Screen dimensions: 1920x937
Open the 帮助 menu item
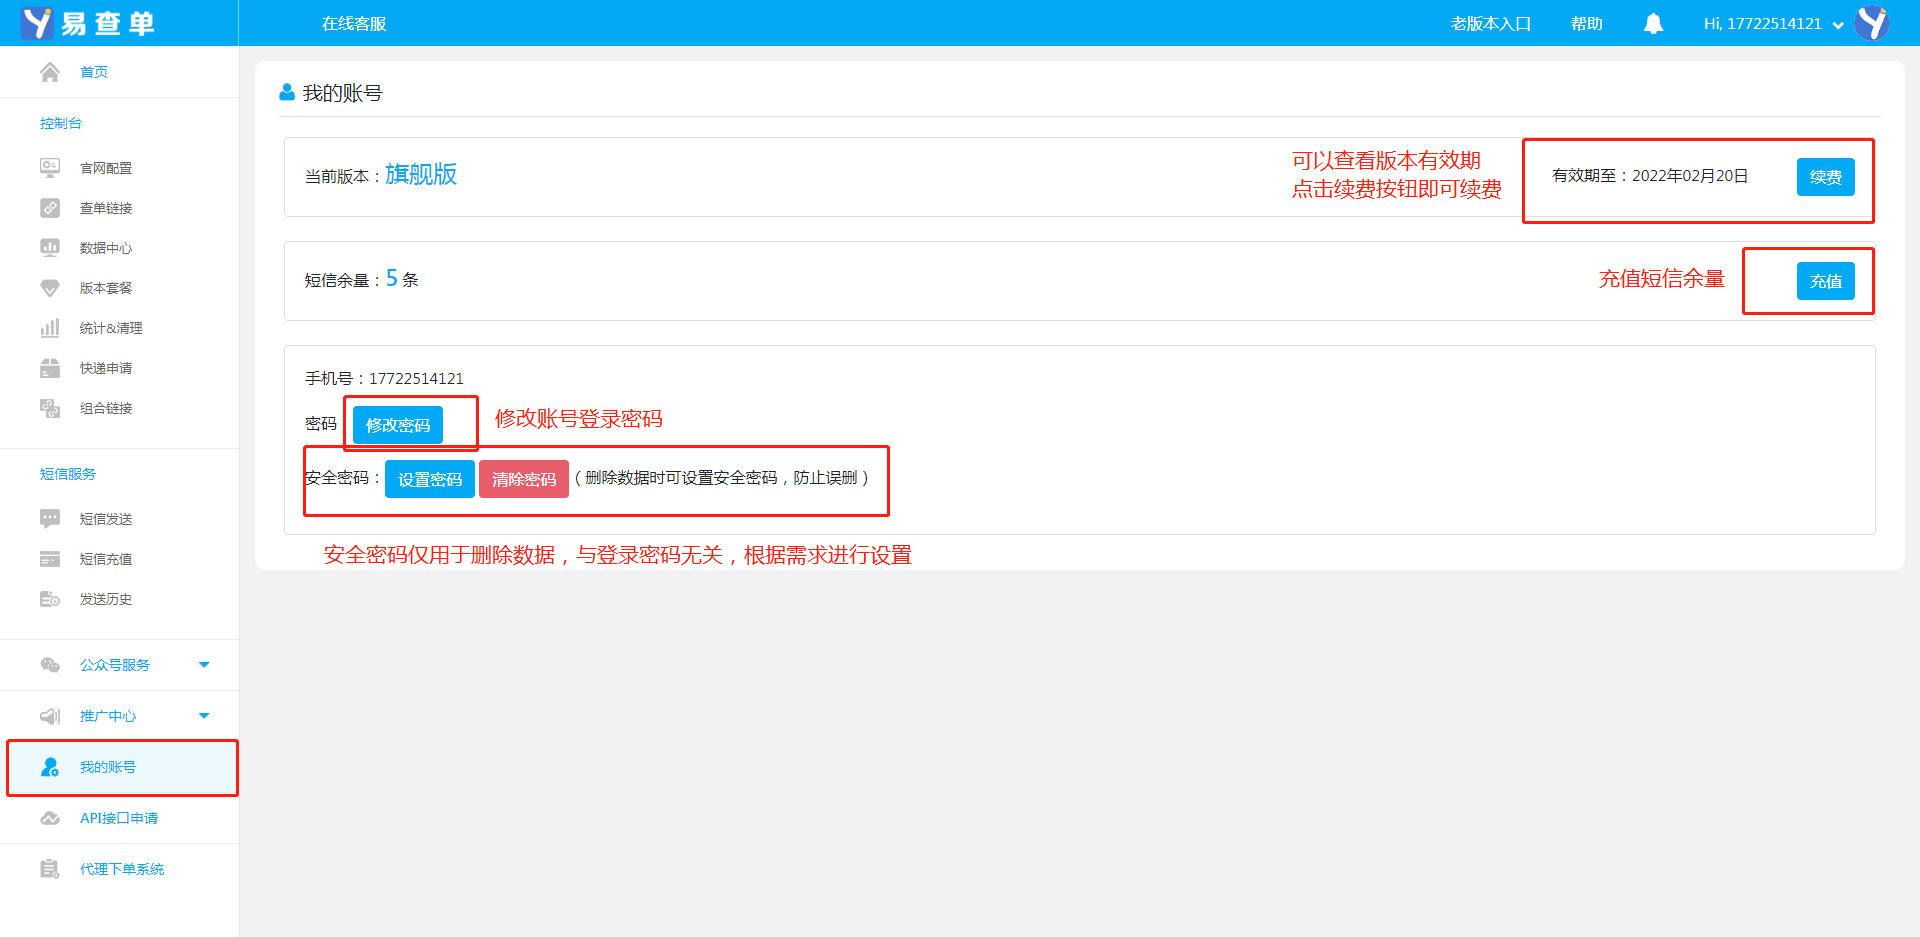[x=1586, y=24]
